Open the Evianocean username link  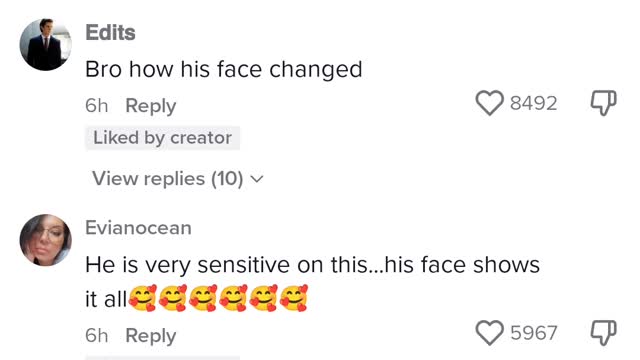(138, 228)
